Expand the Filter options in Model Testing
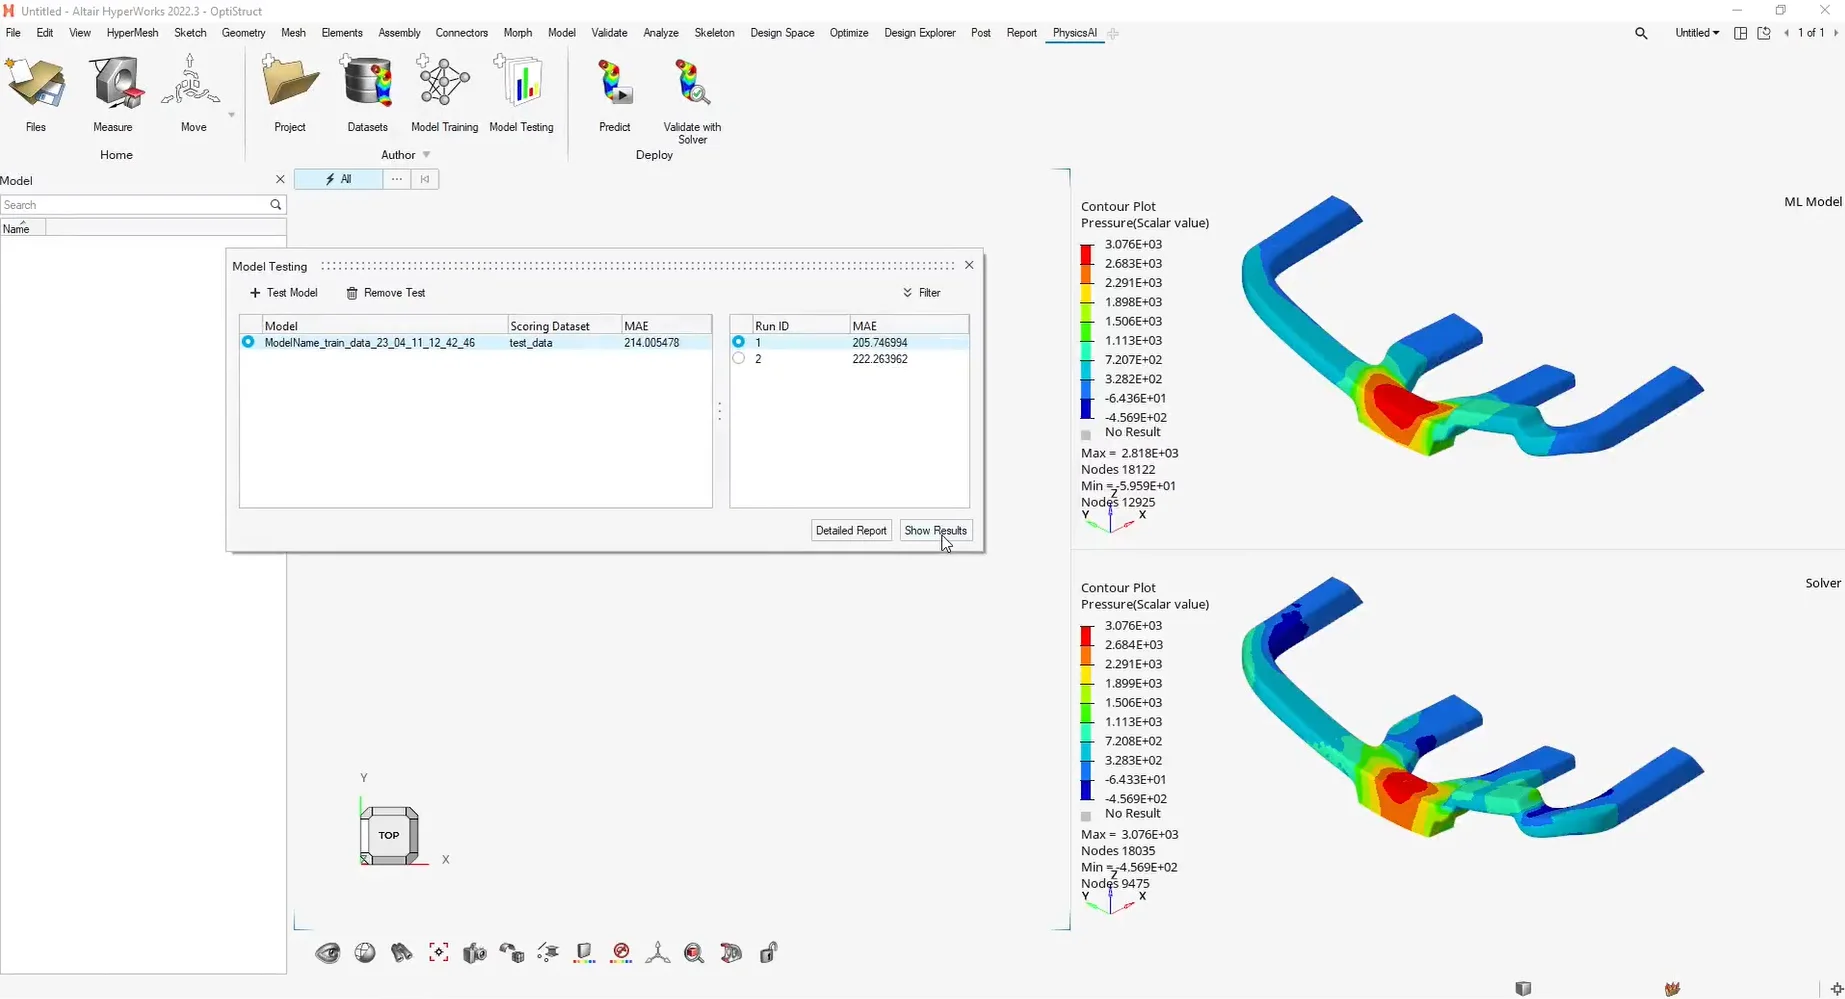Viewport: 1845px width, 999px height. (921, 293)
